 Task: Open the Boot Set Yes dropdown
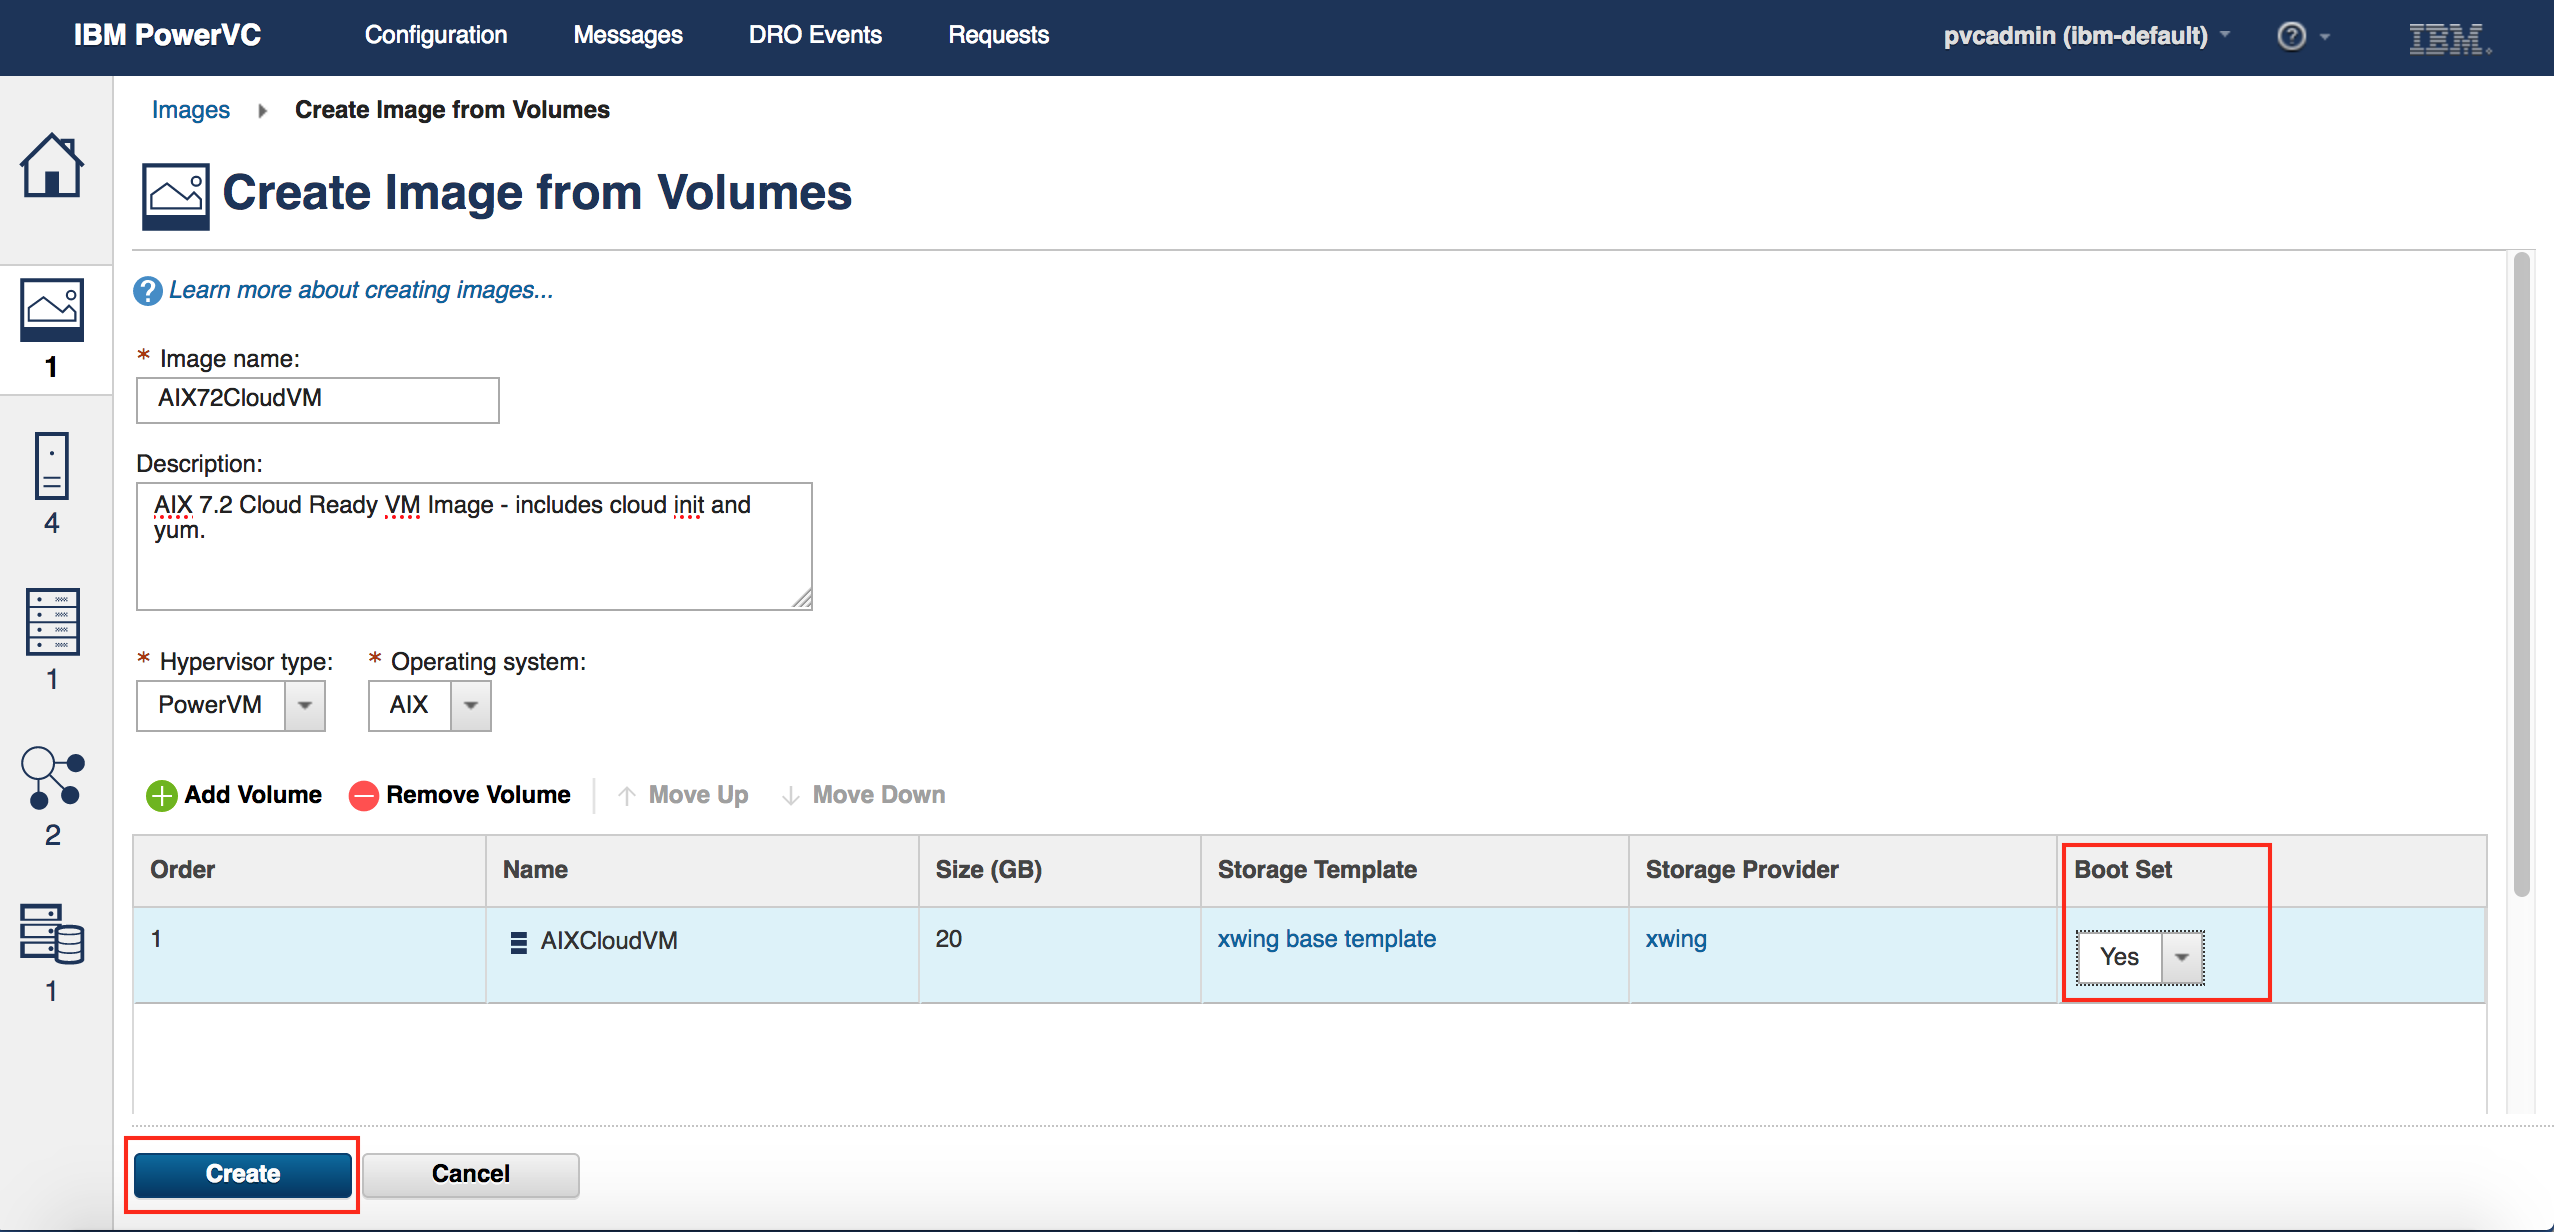click(x=2182, y=957)
